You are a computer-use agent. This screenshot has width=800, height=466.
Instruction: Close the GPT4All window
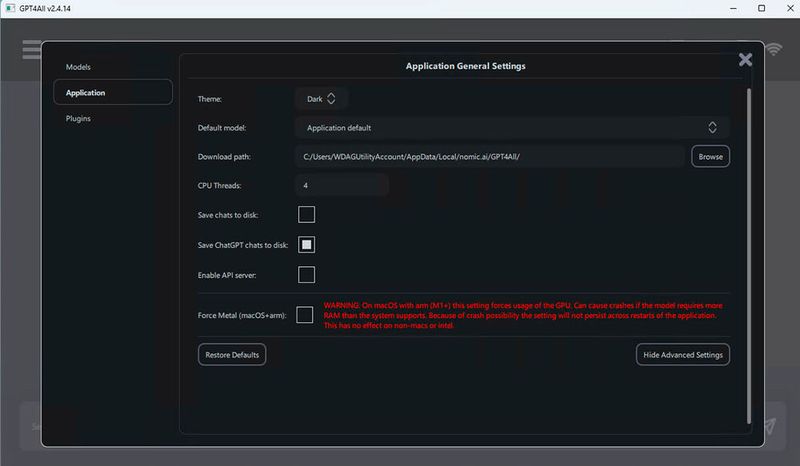790,8
